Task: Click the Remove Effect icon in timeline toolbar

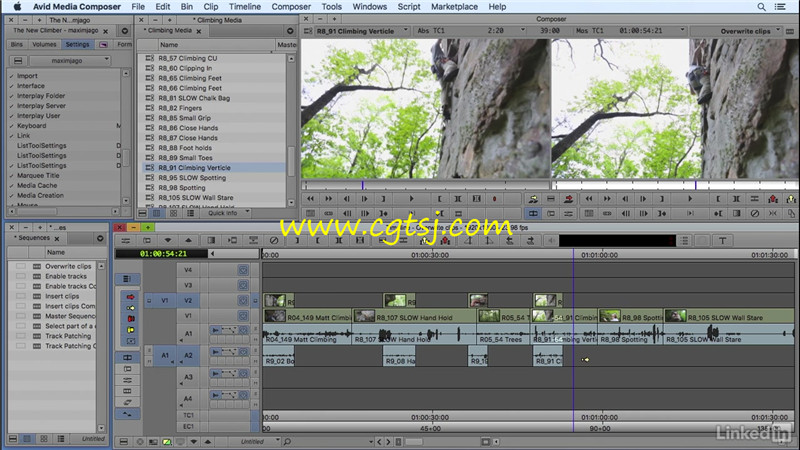Action: [x=274, y=240]
